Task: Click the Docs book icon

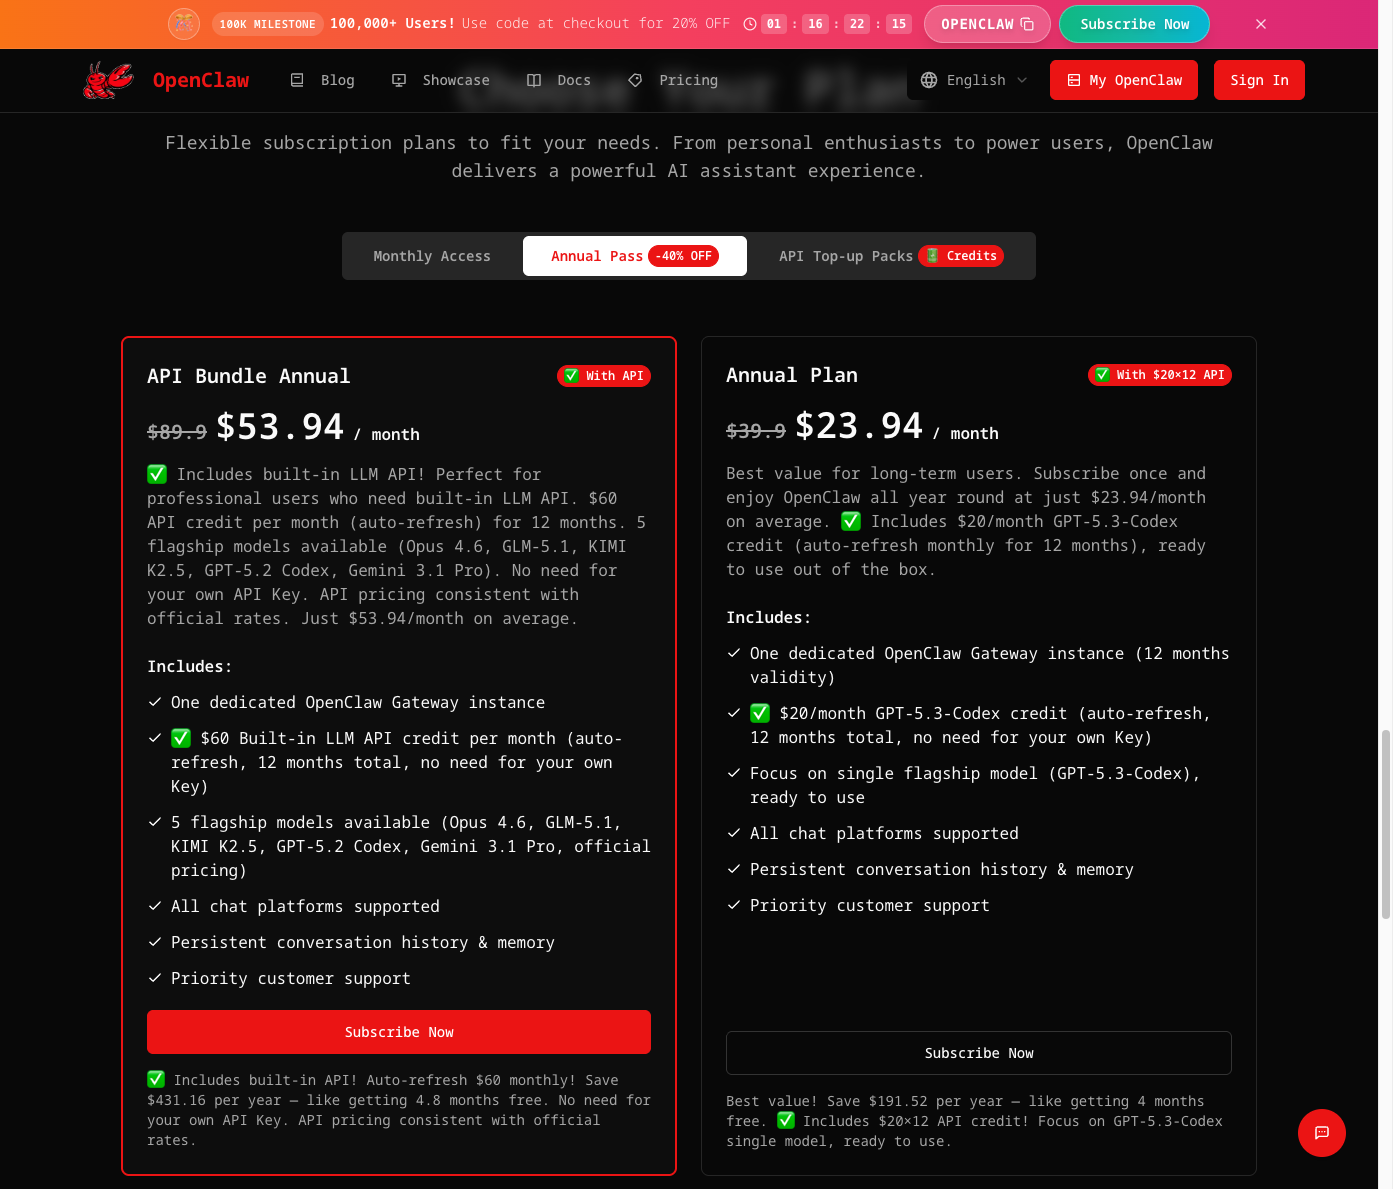Action: 534,80
